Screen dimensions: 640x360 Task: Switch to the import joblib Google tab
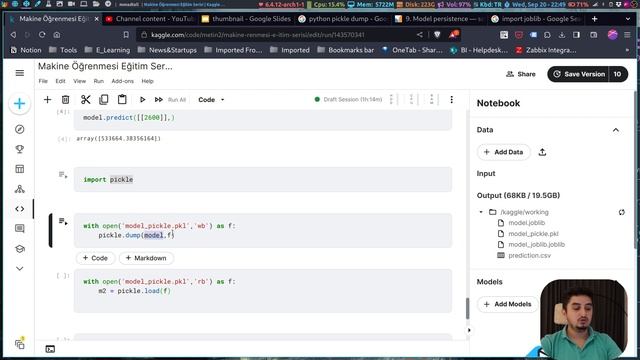536,19
